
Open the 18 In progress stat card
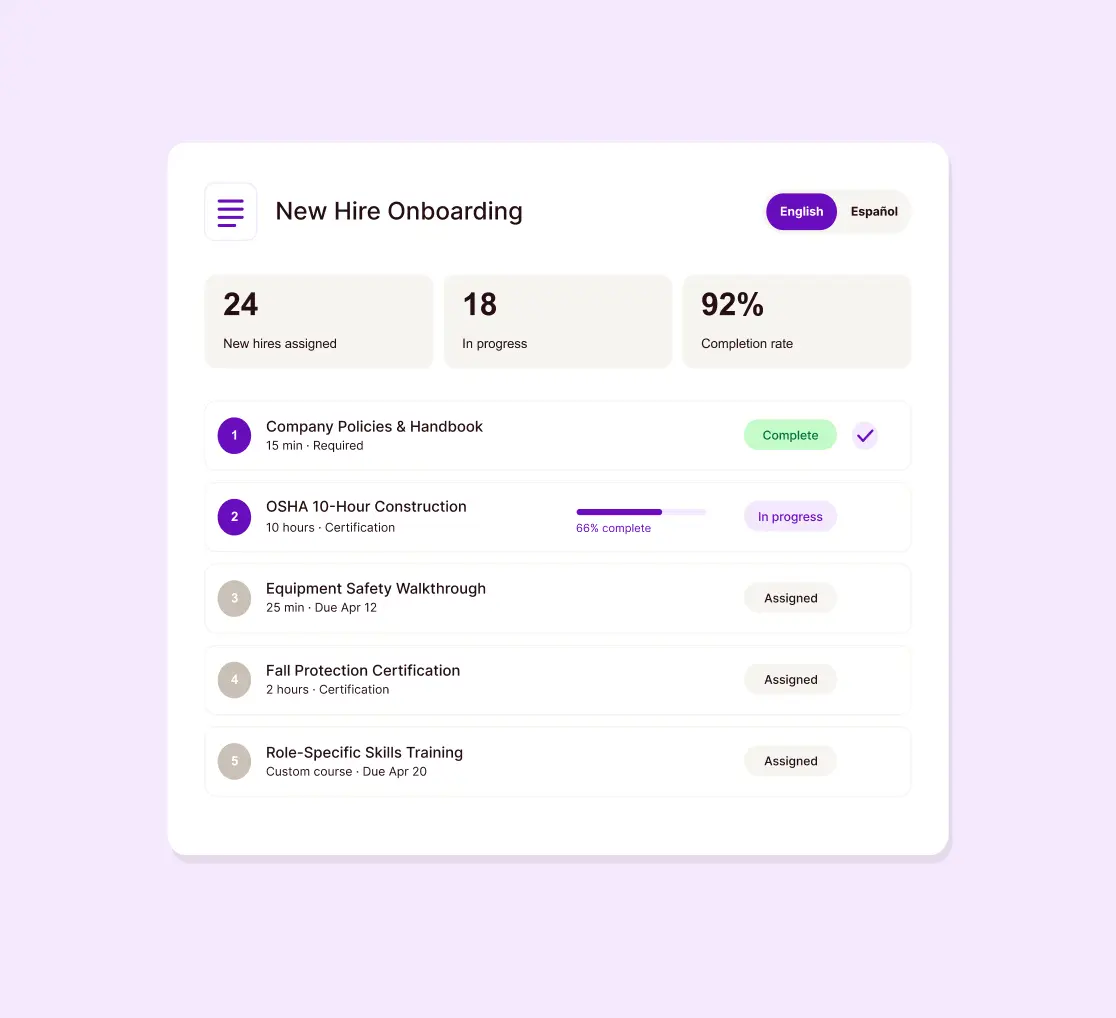coord(558,322)
